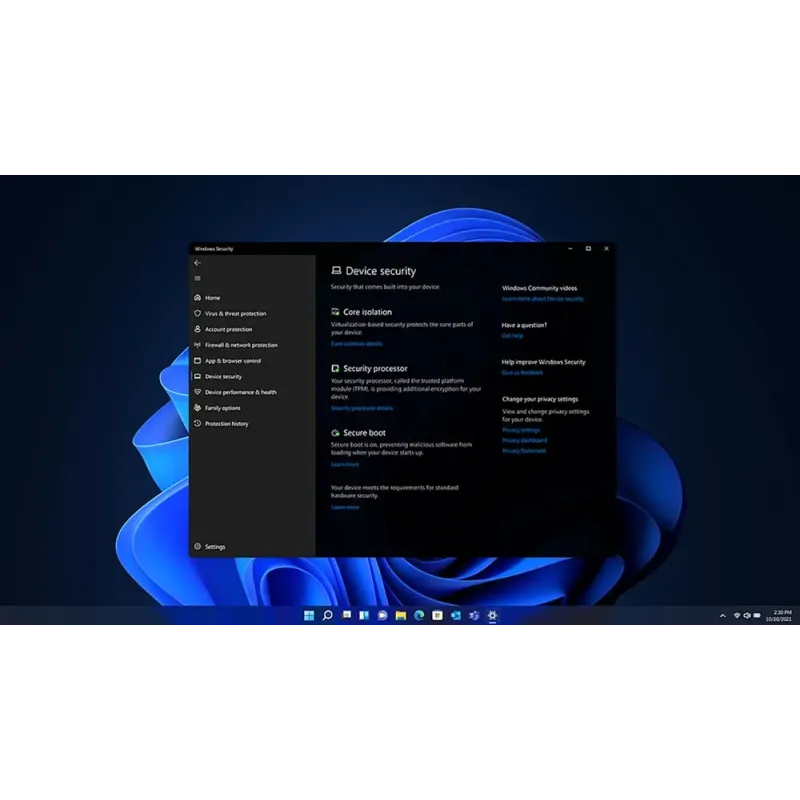Click the Change your privacy settings heading
The height and width of the screenshot is (800, 800).
coord(540,399)
